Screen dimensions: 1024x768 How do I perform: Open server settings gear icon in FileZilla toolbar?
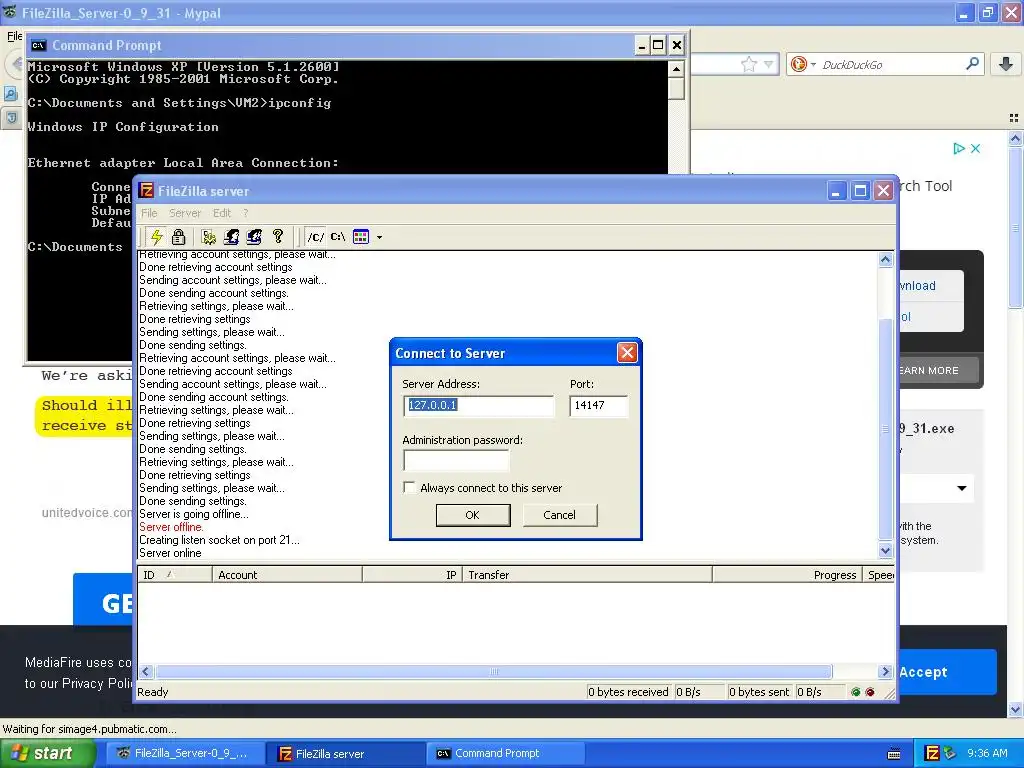pyautogui.click(x=209, y=236)
